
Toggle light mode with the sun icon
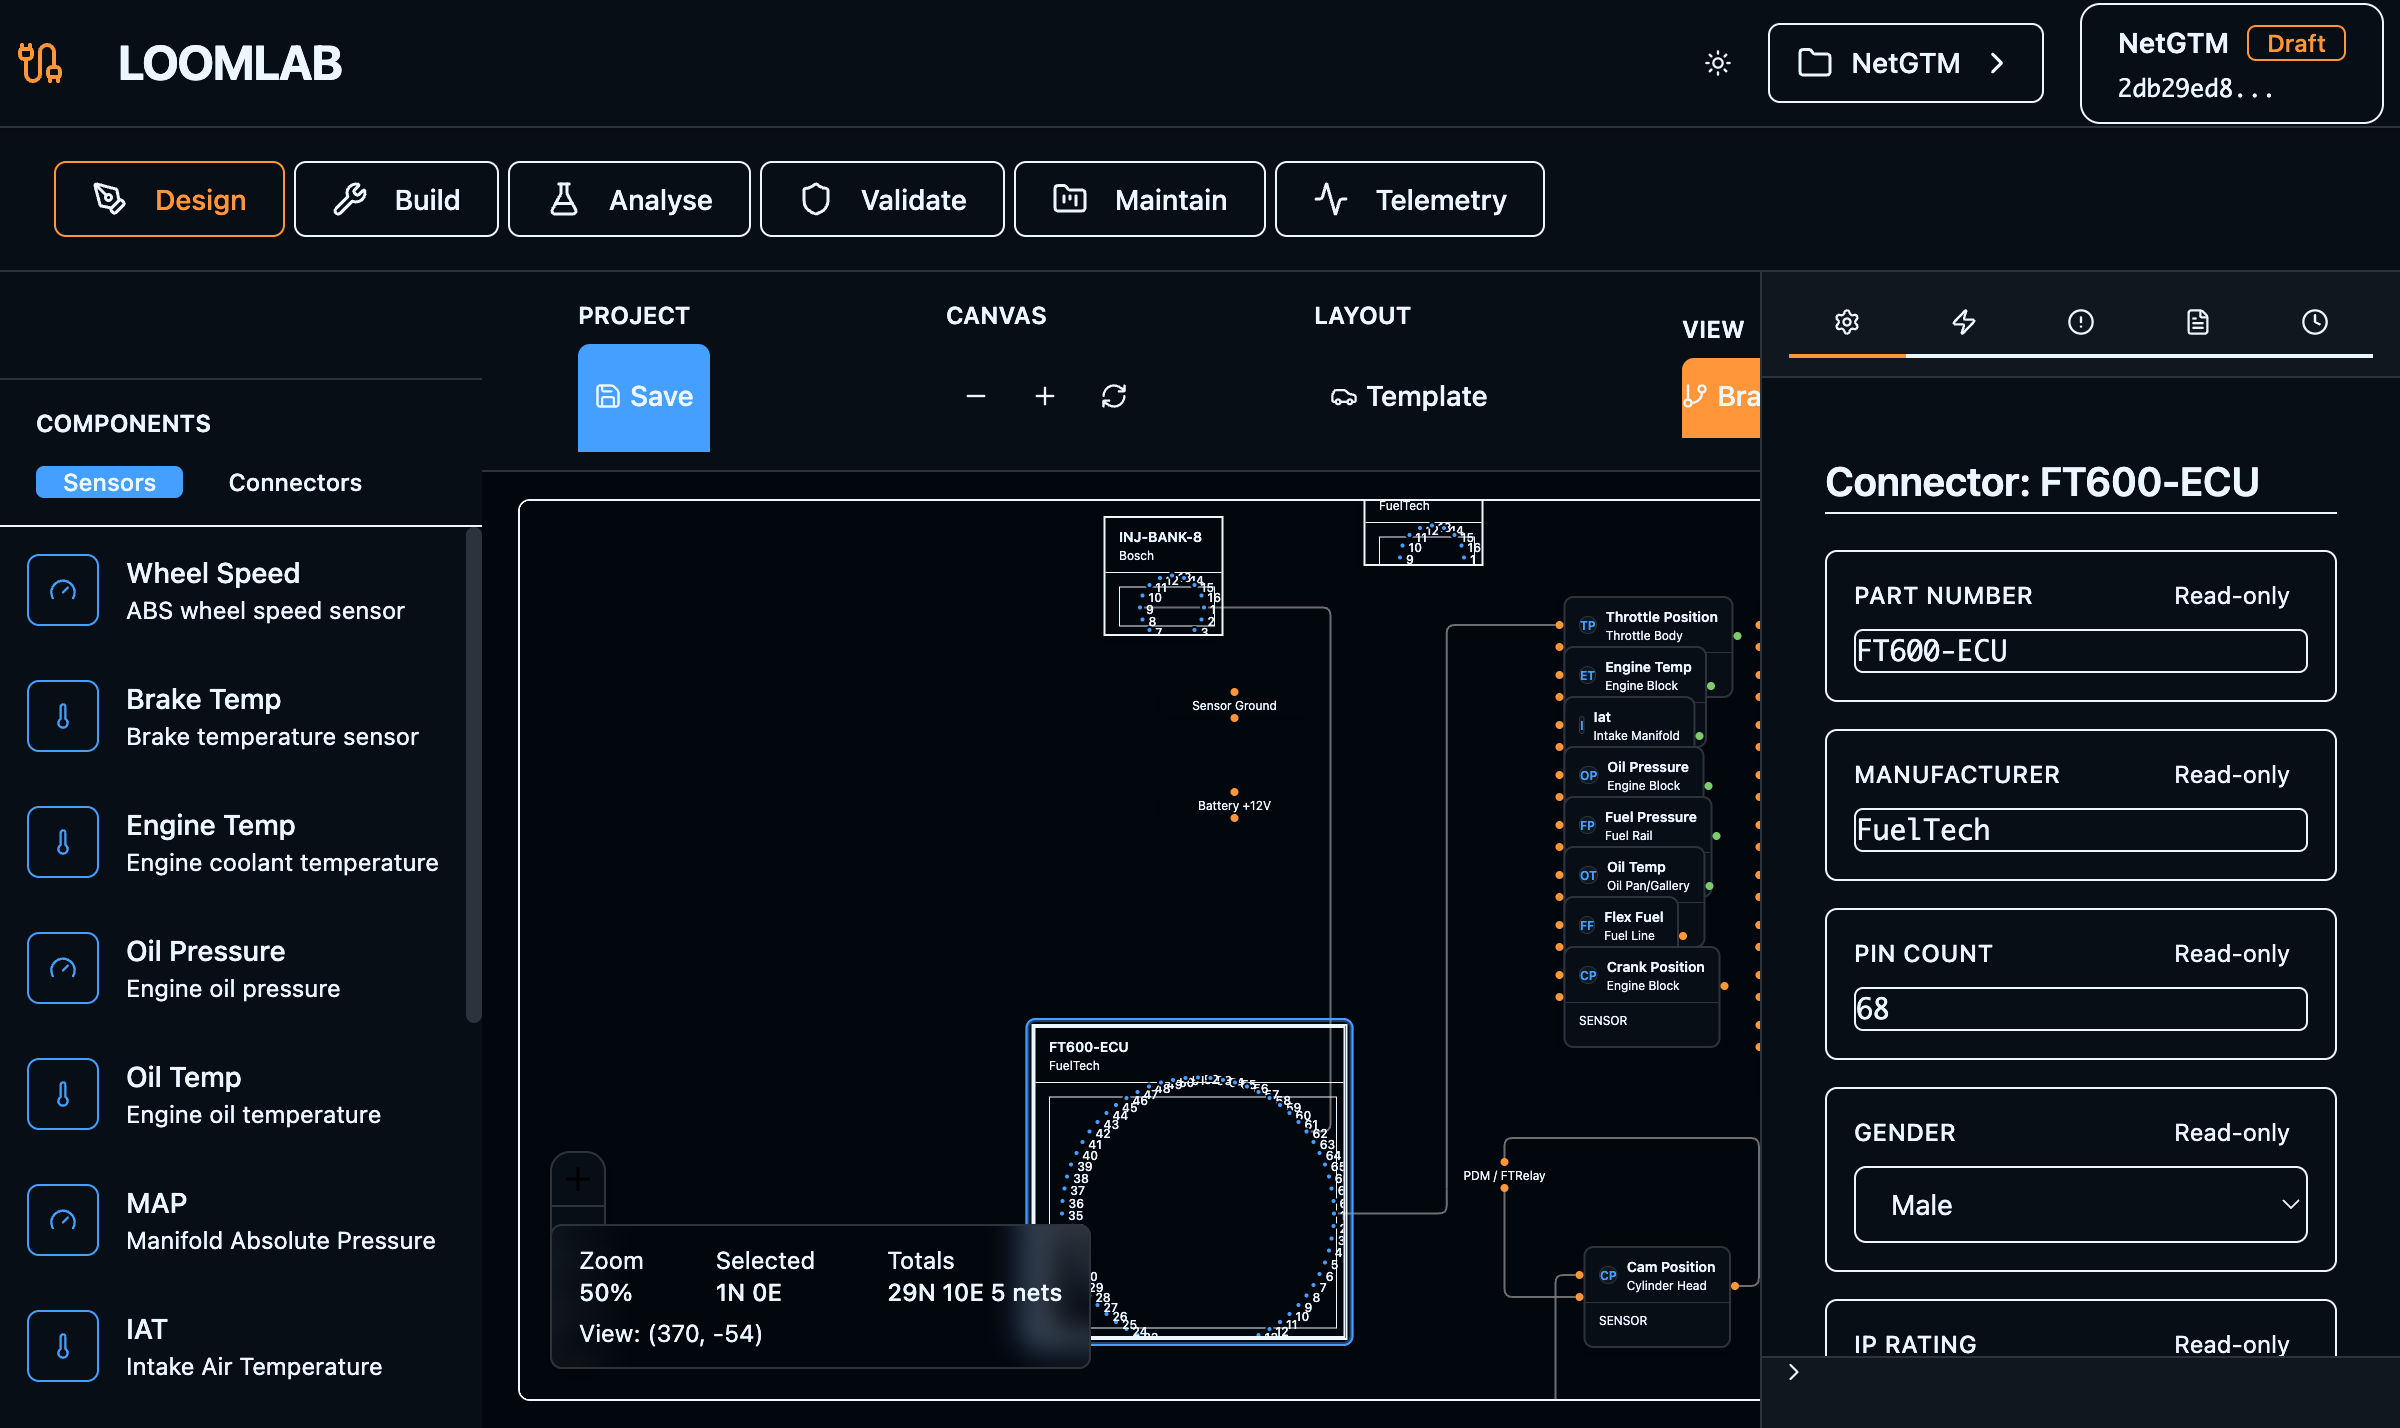point(1718,62)
